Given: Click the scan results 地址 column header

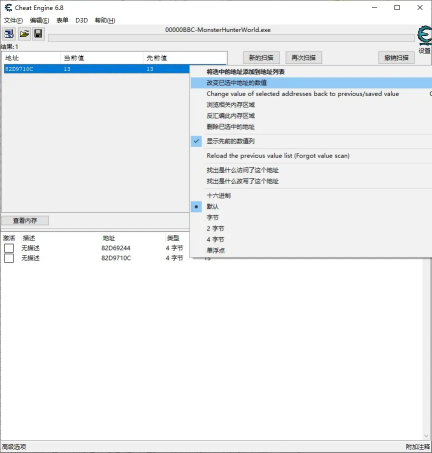Looking at the screenshot, I should pyautogui.click(x=31, y=58).
